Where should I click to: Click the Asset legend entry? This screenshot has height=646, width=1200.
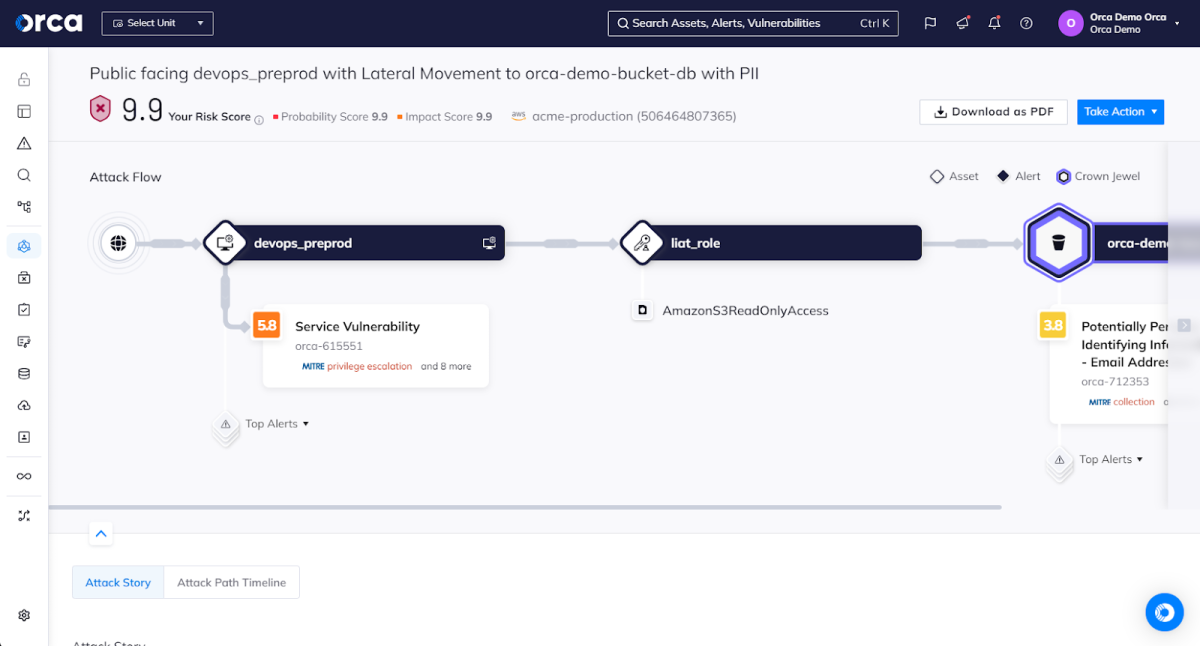point(954,176)
